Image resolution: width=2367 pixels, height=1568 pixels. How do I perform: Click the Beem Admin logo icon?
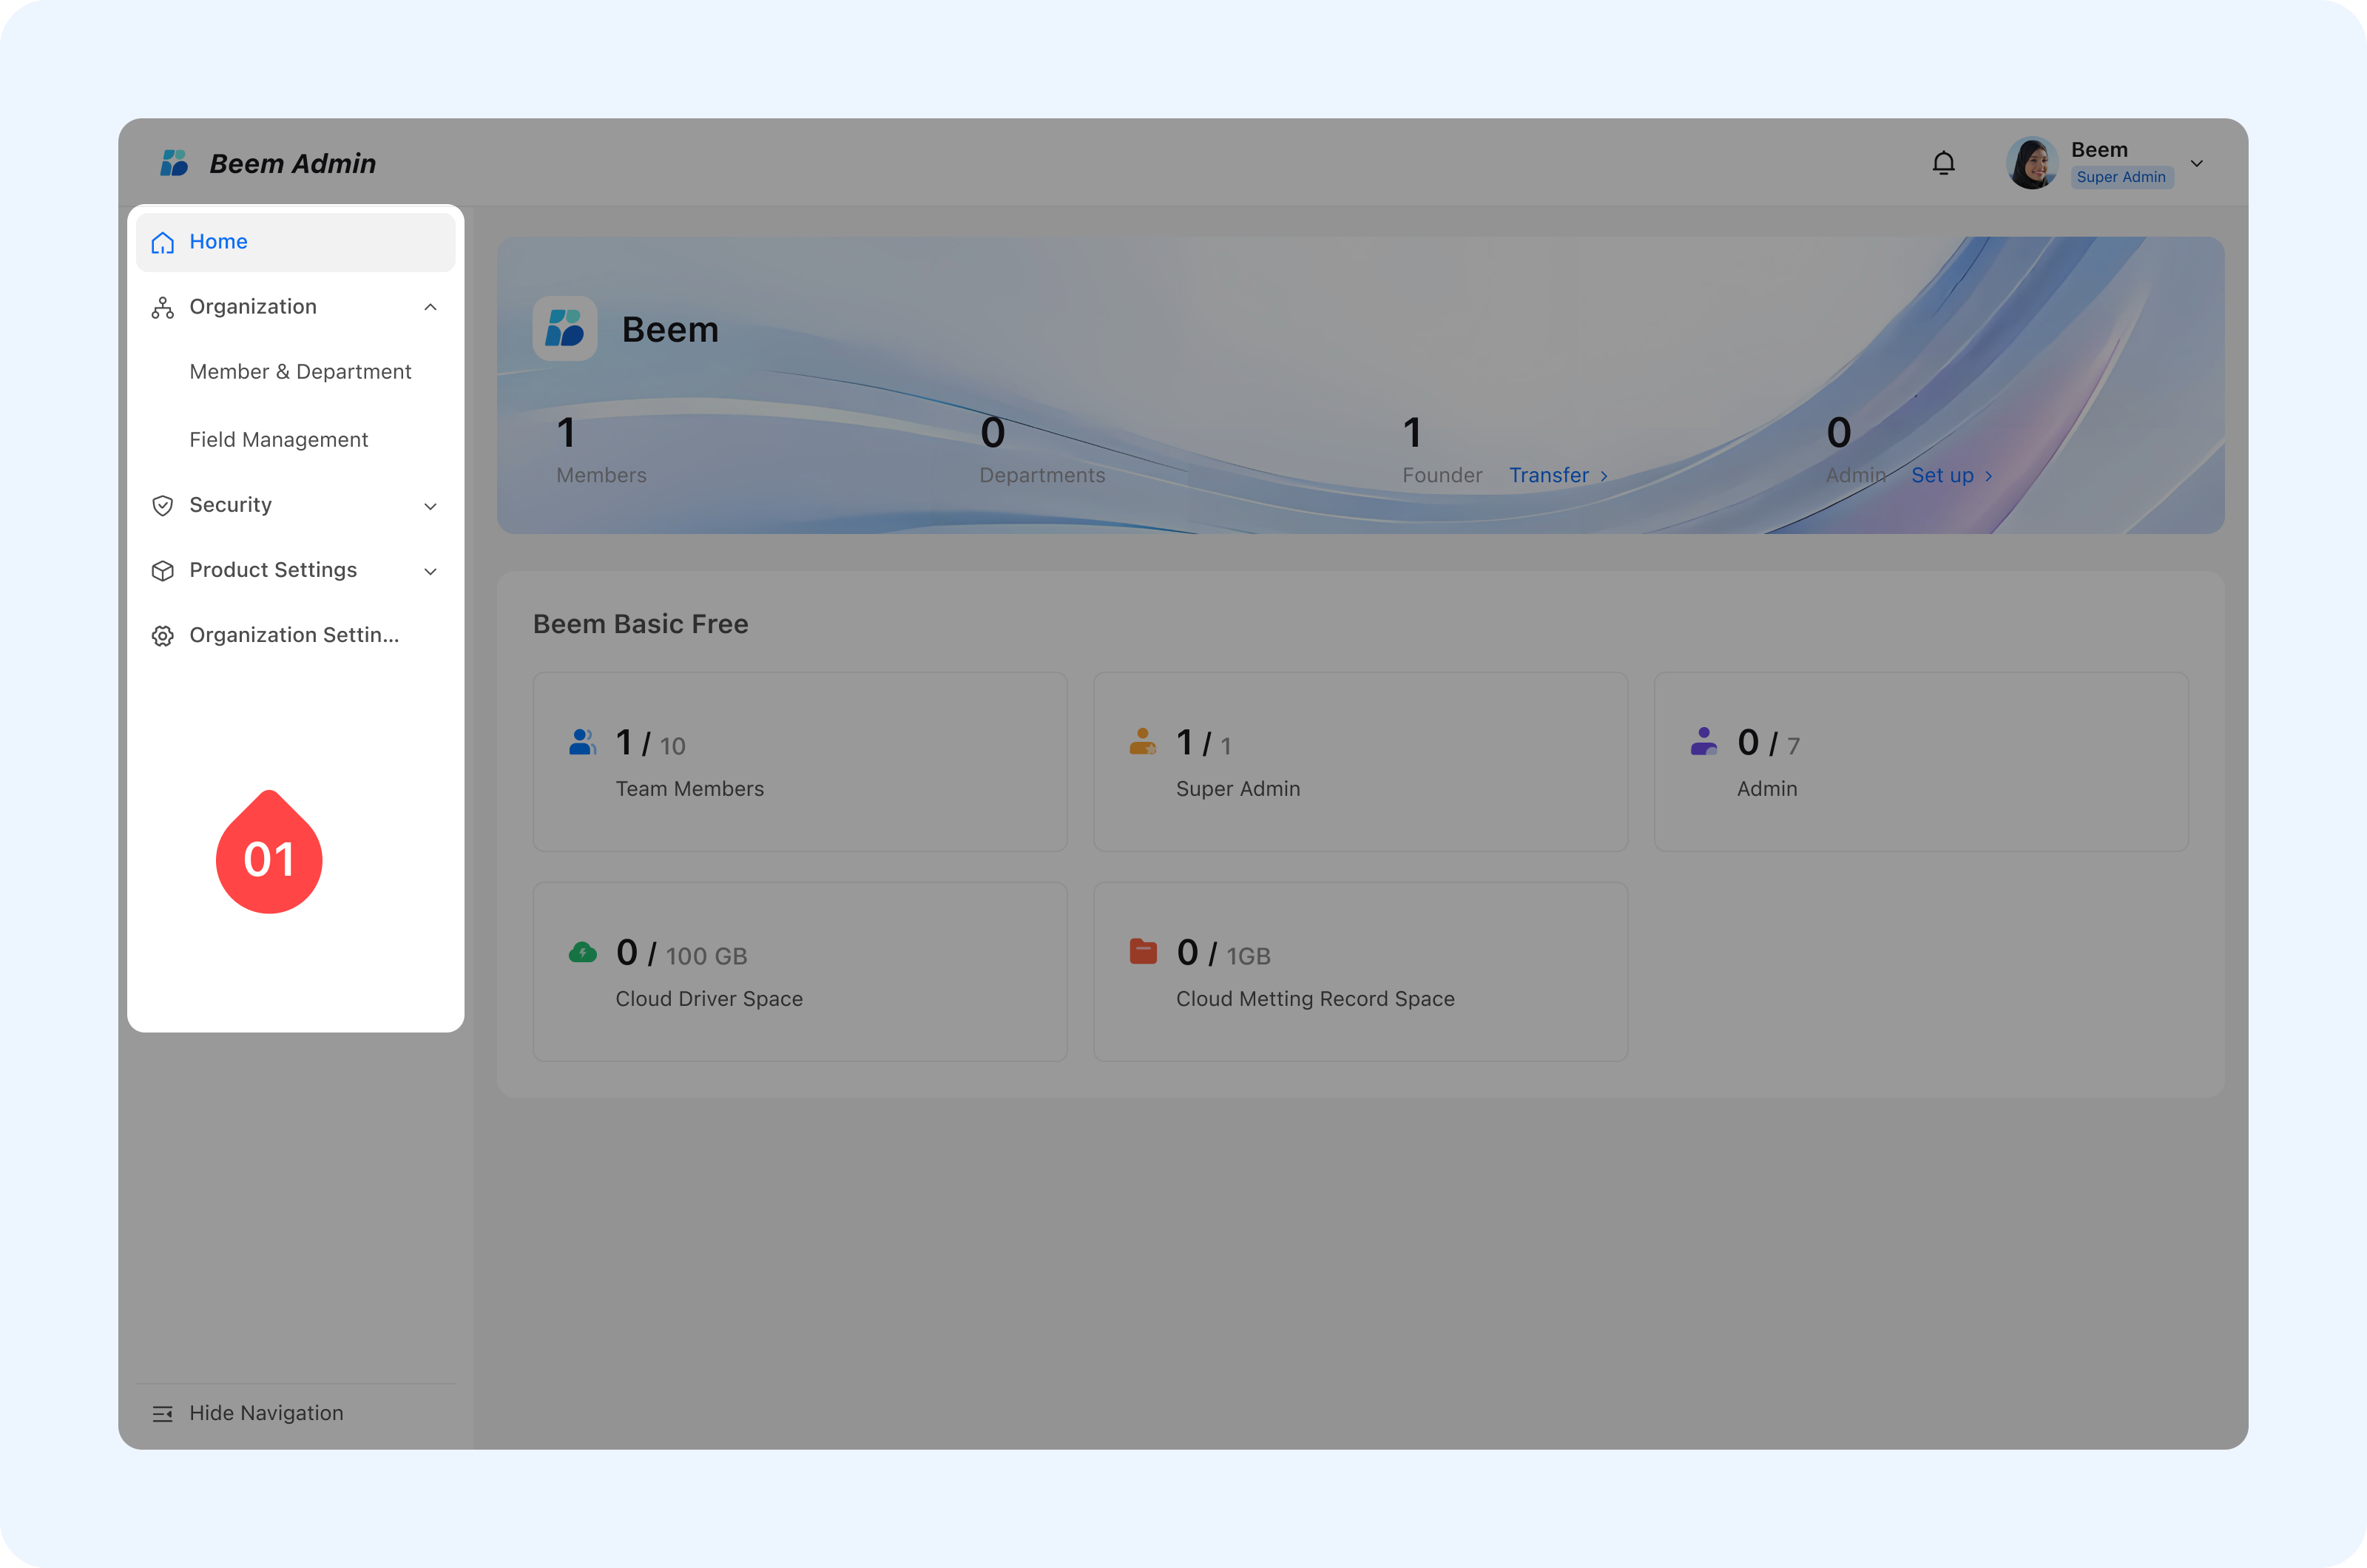coord(175,163)
